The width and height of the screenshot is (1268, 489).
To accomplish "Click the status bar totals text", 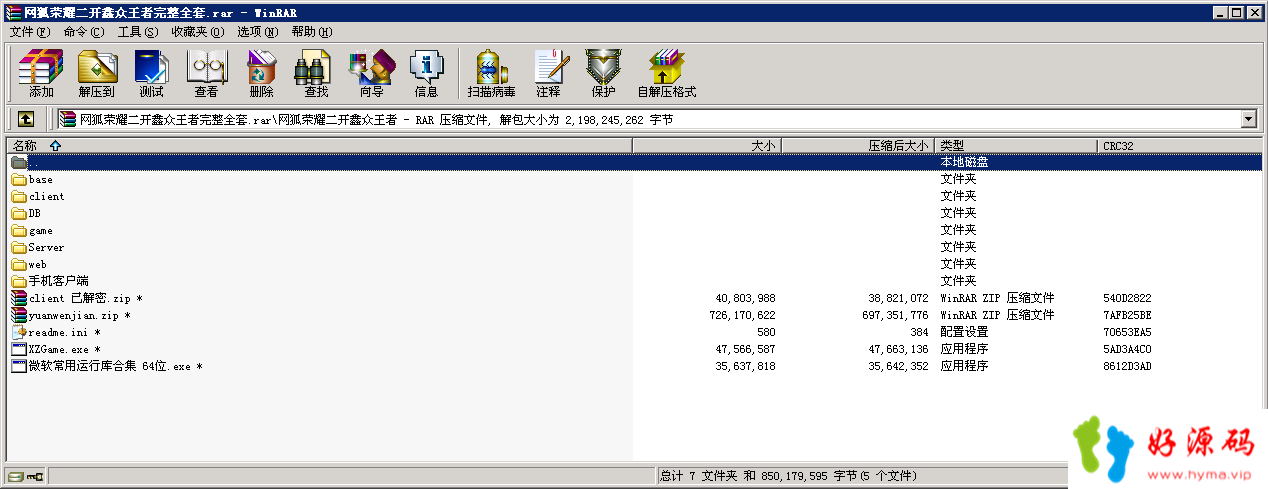I will pyautogui.click(x=788, y=476).
